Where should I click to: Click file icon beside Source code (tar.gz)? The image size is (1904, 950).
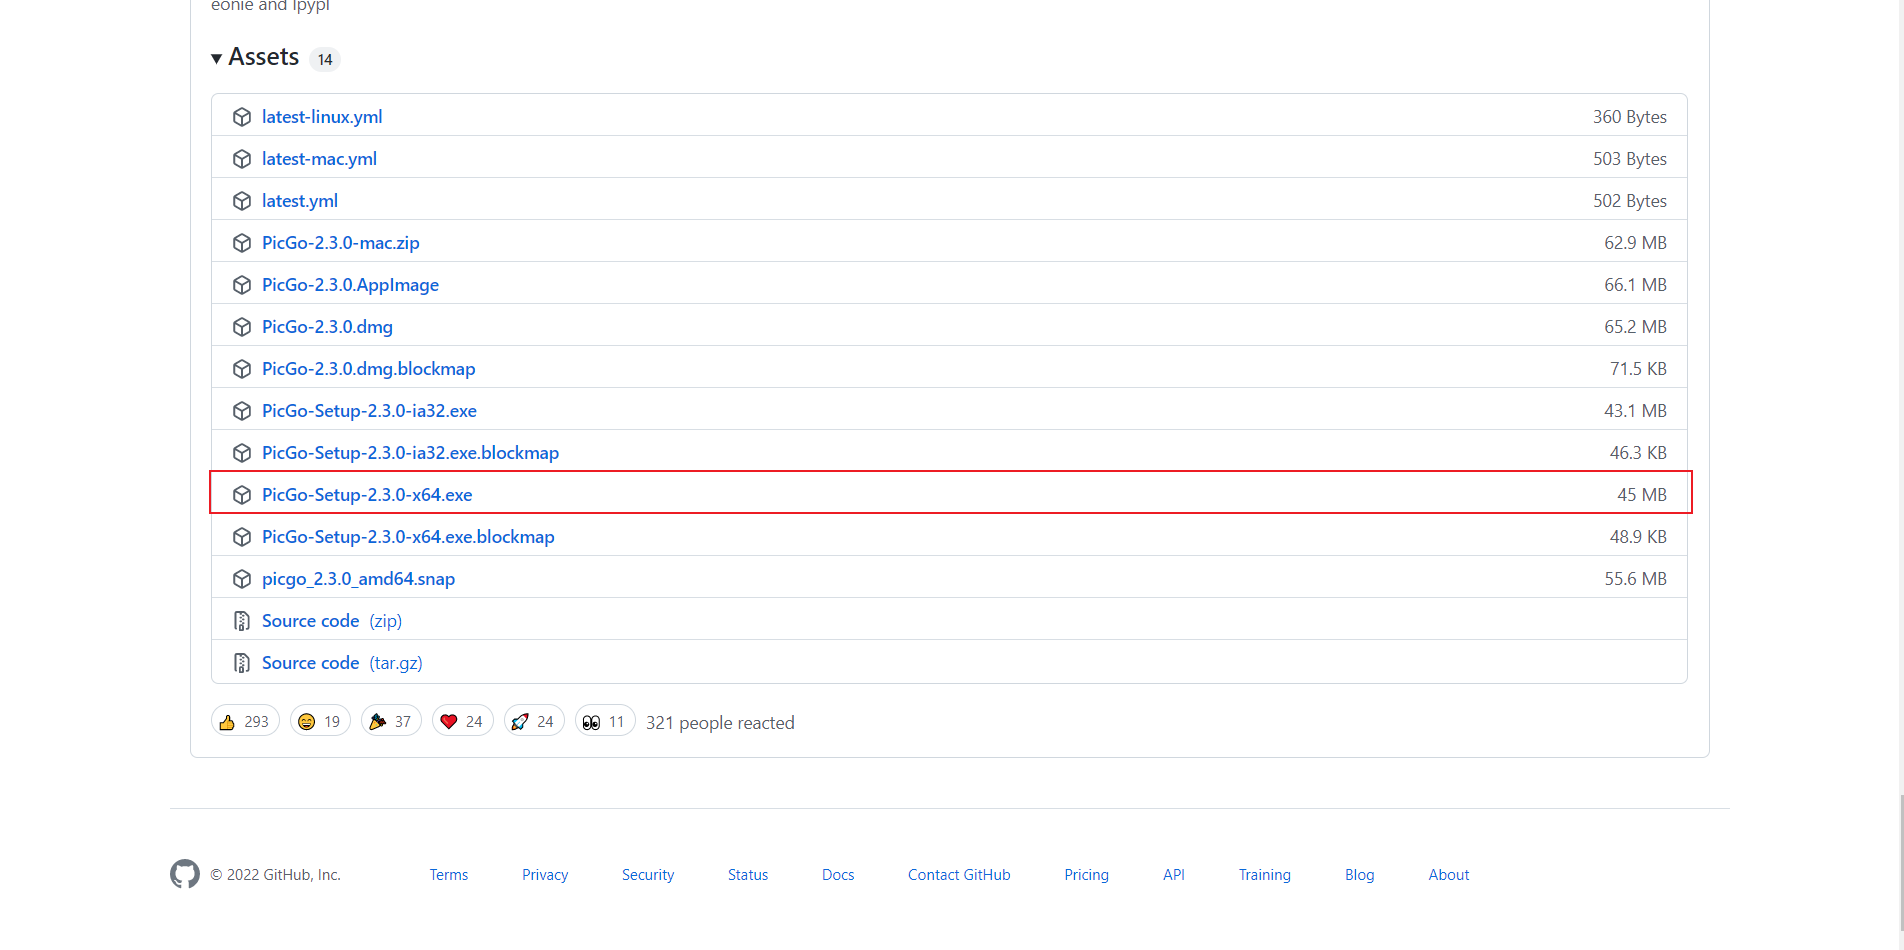pyautogui.click(x=241, y=663)
